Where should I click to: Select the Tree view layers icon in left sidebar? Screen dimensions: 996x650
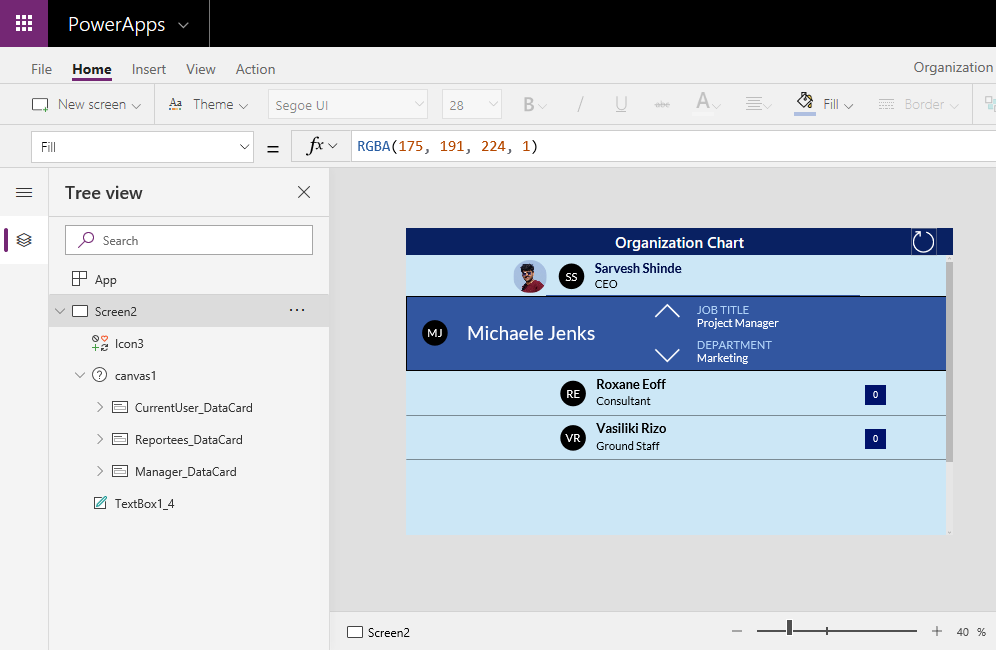click(23, 240)
